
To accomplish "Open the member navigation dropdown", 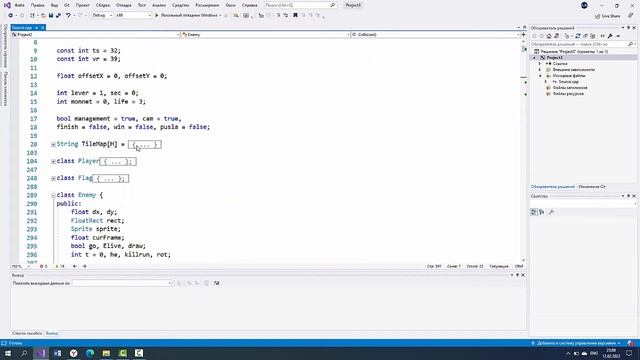I will (435, 35).
